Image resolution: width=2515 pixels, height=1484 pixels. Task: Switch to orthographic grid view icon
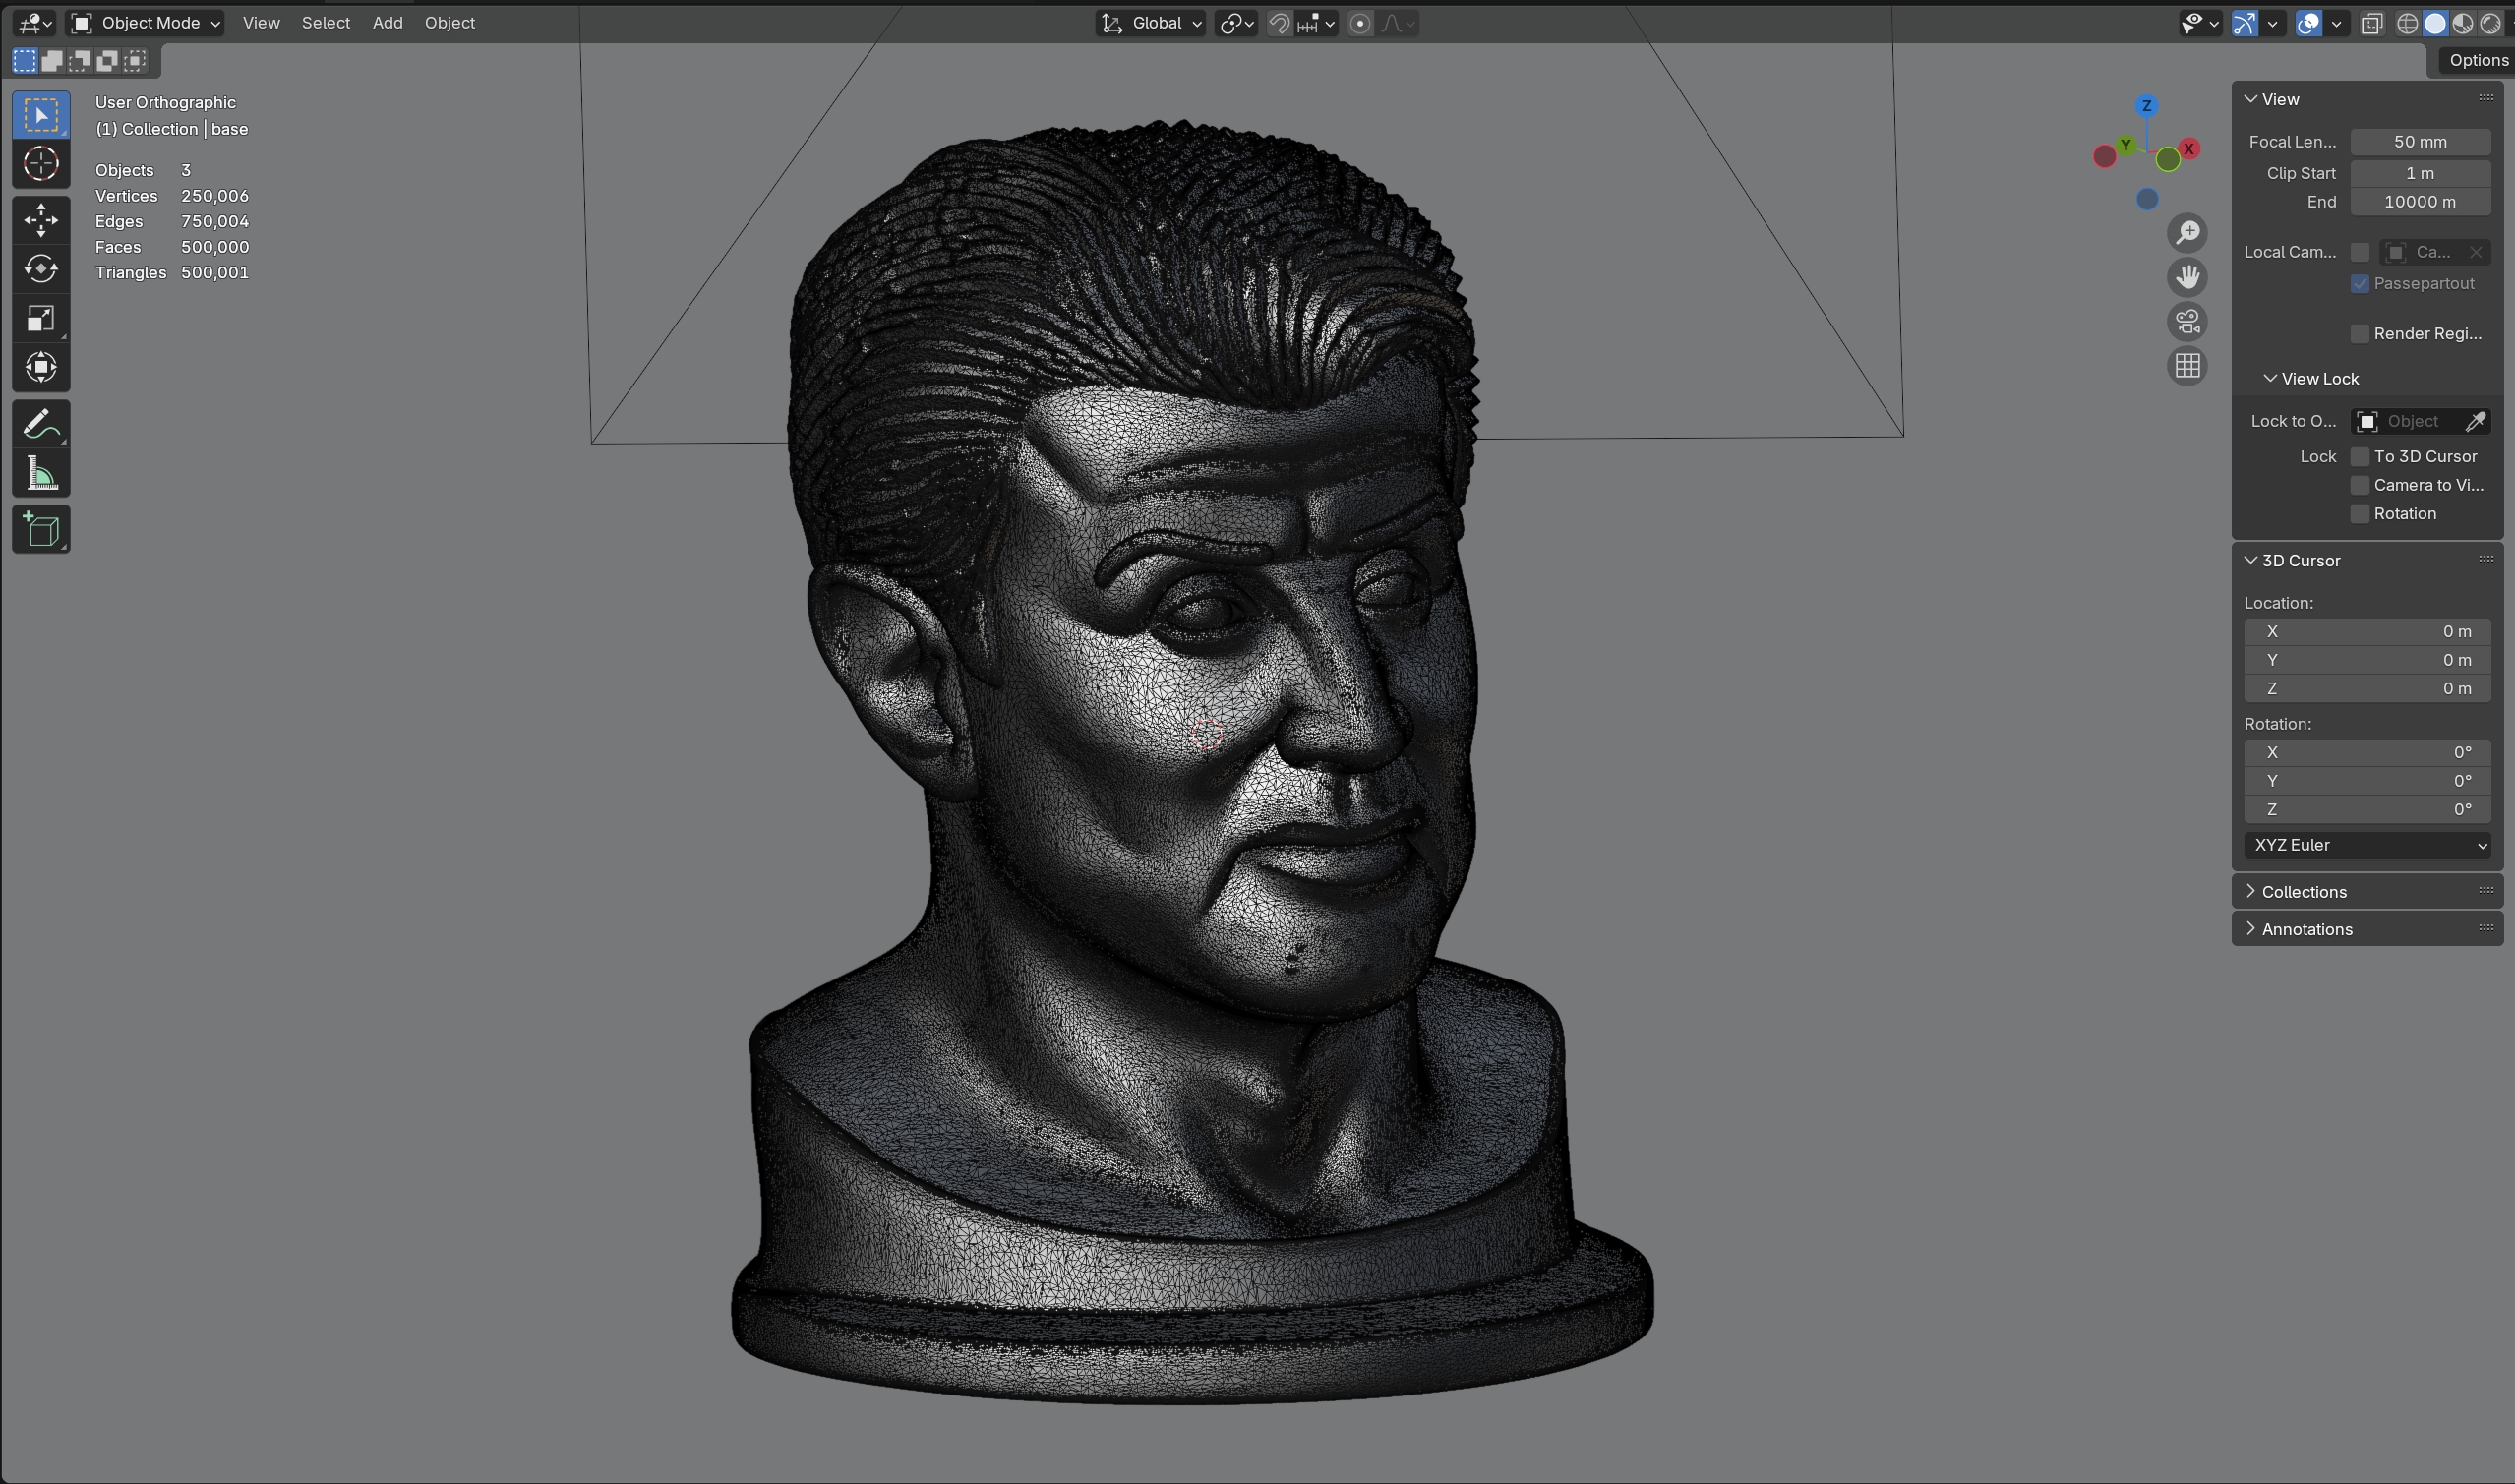click(2187, 366)
